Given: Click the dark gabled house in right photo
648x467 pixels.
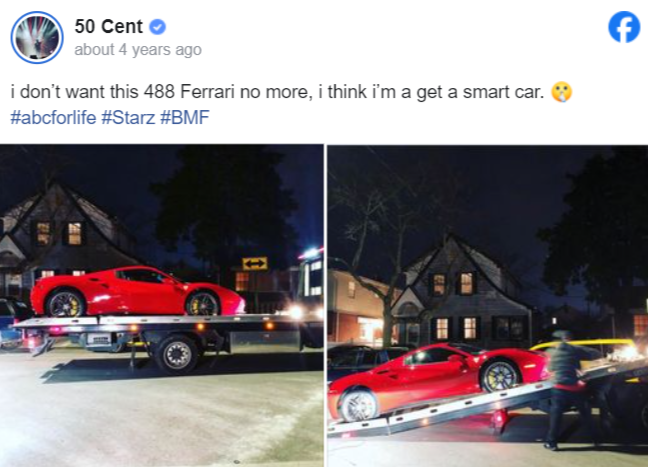Looking at the screenshot, I should click(461, 291).
